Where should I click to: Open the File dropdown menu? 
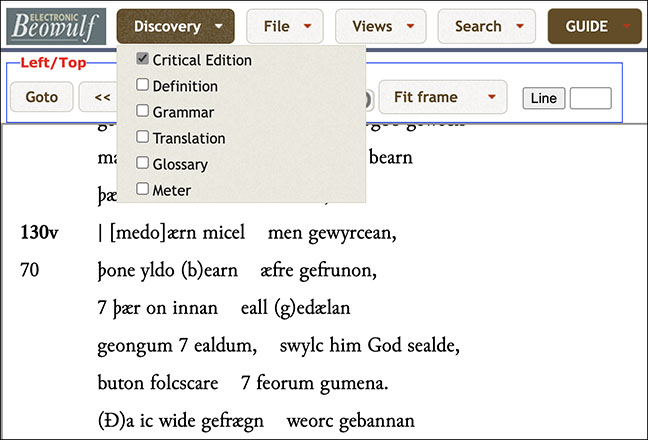[x=285, y=26]
